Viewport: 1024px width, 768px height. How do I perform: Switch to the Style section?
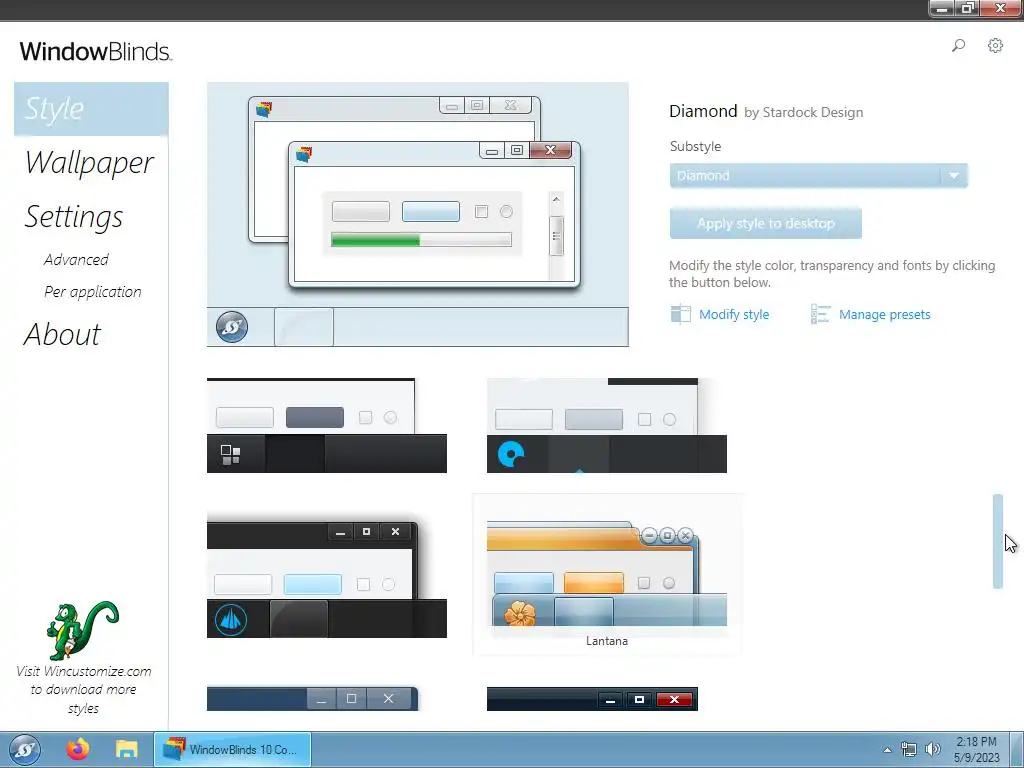tap(91, 109)
